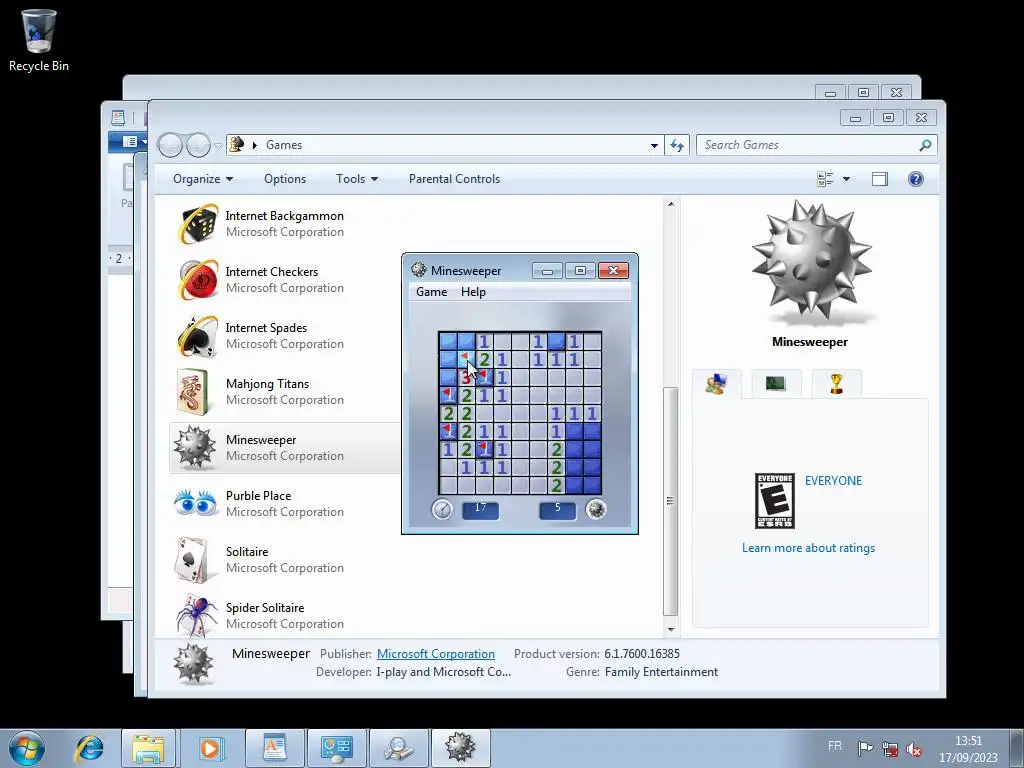Open the change view dropdown arrow
1024x768 pixels.
coord(846,179)
